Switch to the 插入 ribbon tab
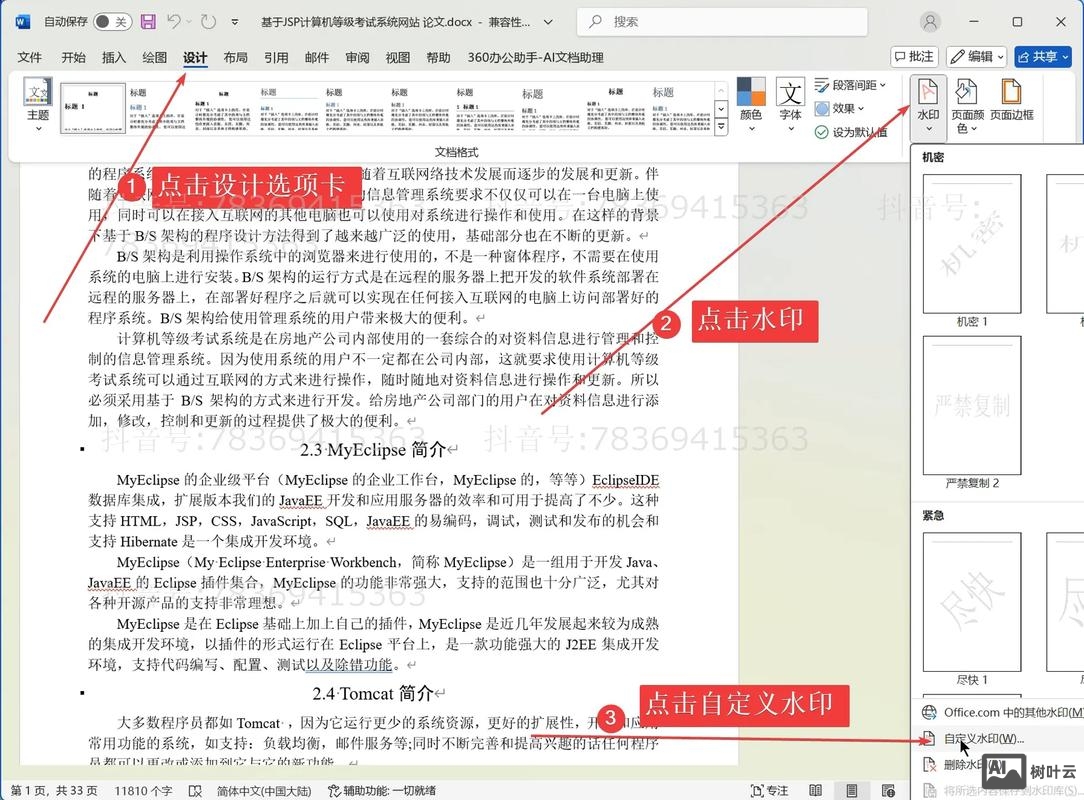 (112, 57)
